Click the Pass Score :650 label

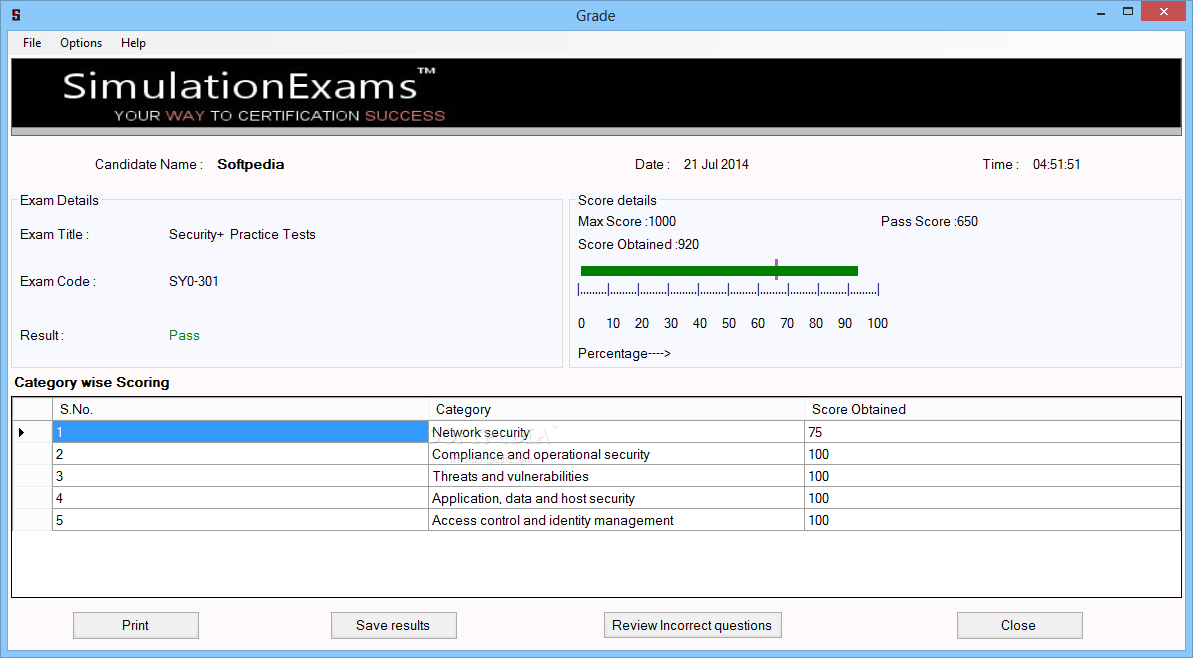pos(929,221)
